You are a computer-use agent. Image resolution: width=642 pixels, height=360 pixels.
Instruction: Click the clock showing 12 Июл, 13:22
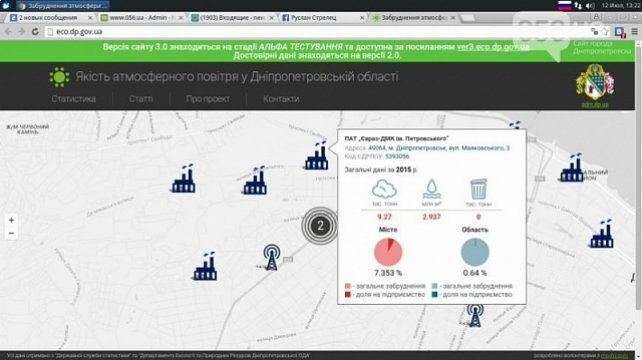coord(621,5)
